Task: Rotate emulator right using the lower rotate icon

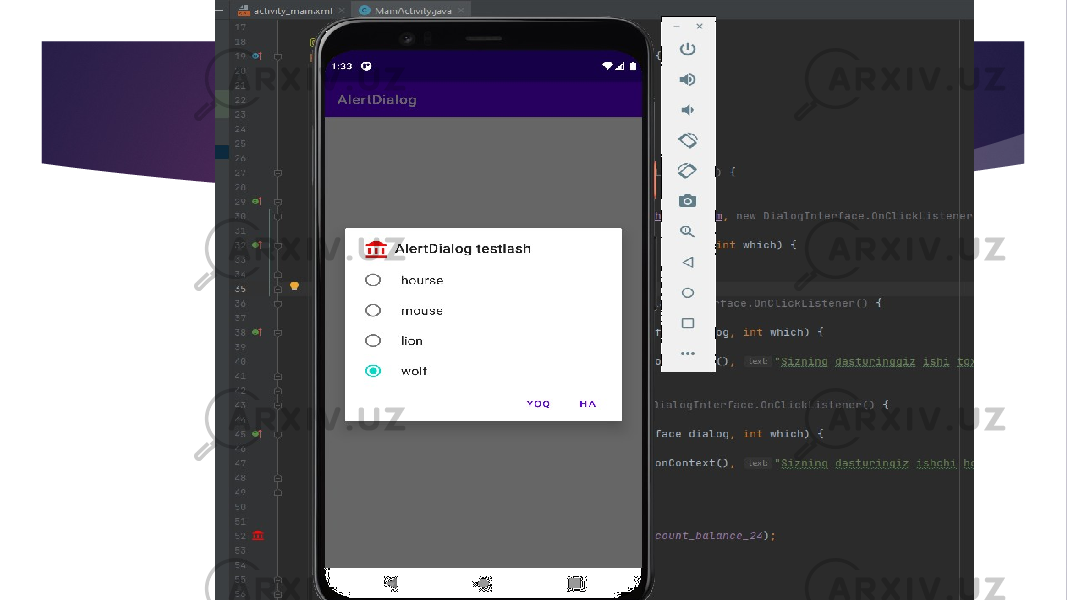Action: point(687,171)
